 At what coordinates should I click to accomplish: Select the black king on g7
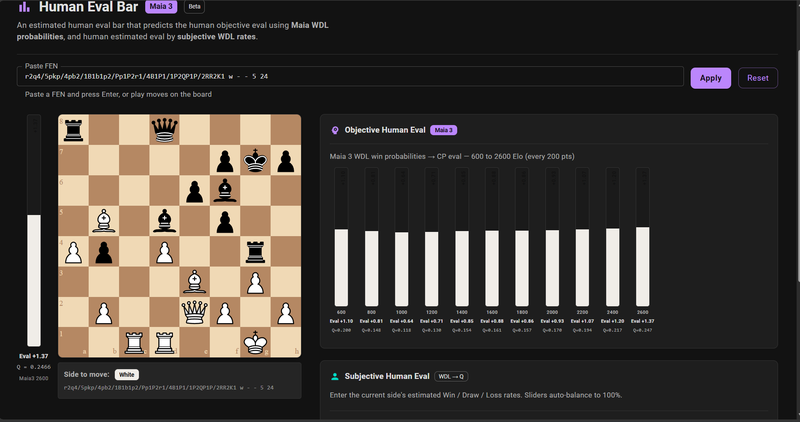pos(255,159)
